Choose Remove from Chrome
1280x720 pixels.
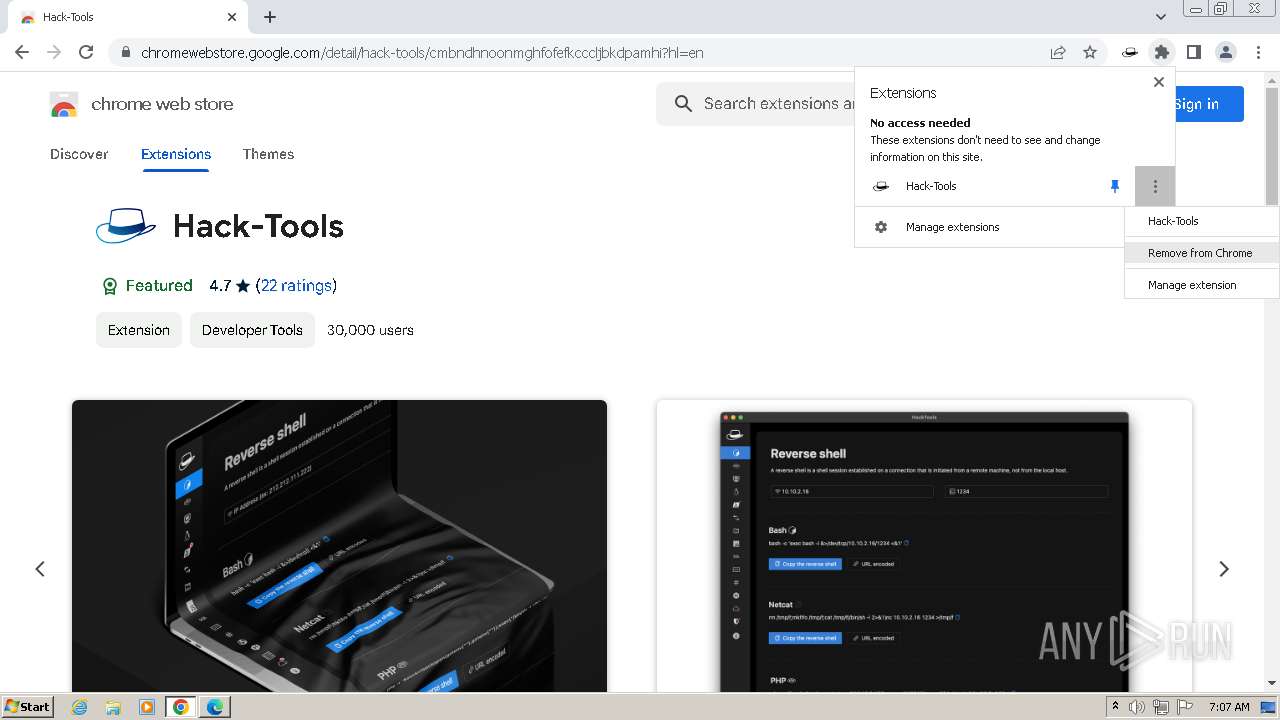pos(1201,253)
